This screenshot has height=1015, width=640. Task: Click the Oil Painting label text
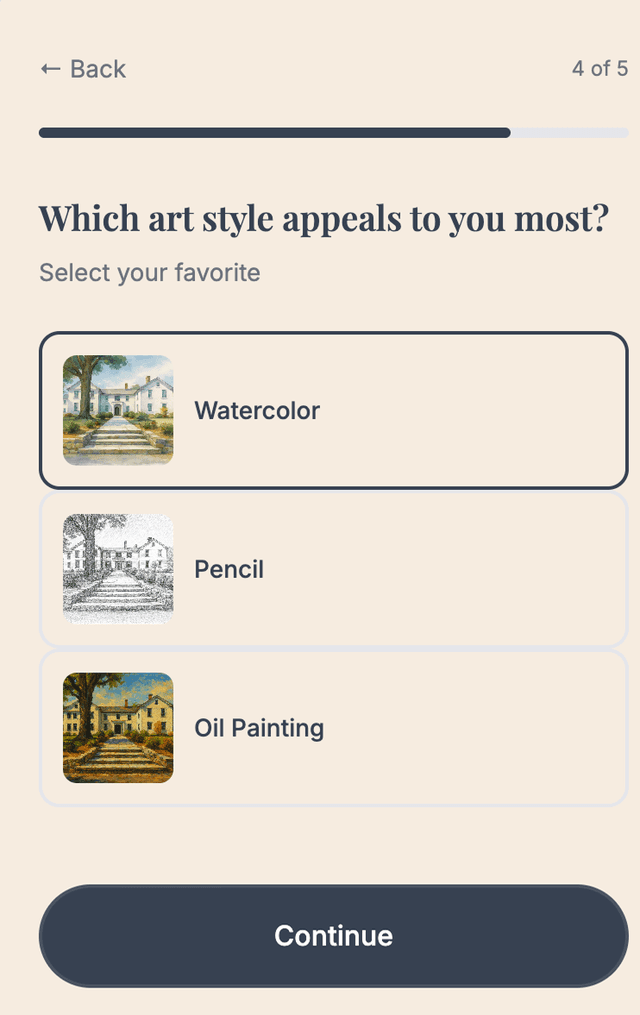260,727
